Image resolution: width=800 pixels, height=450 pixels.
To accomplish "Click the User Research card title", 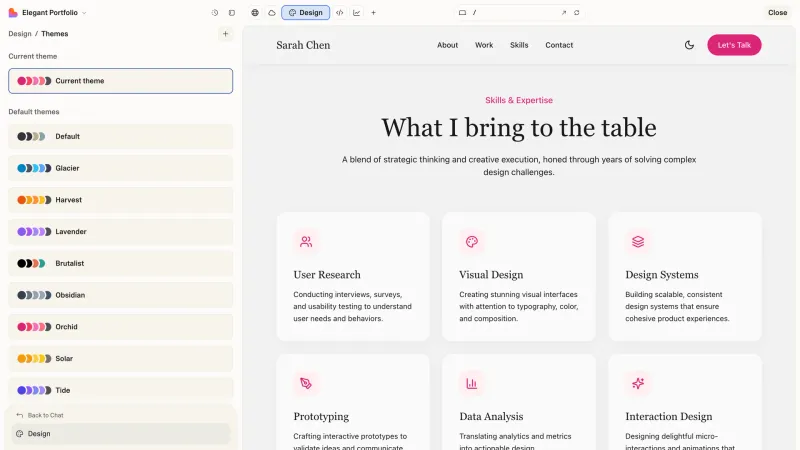I will tap(327, 274).
